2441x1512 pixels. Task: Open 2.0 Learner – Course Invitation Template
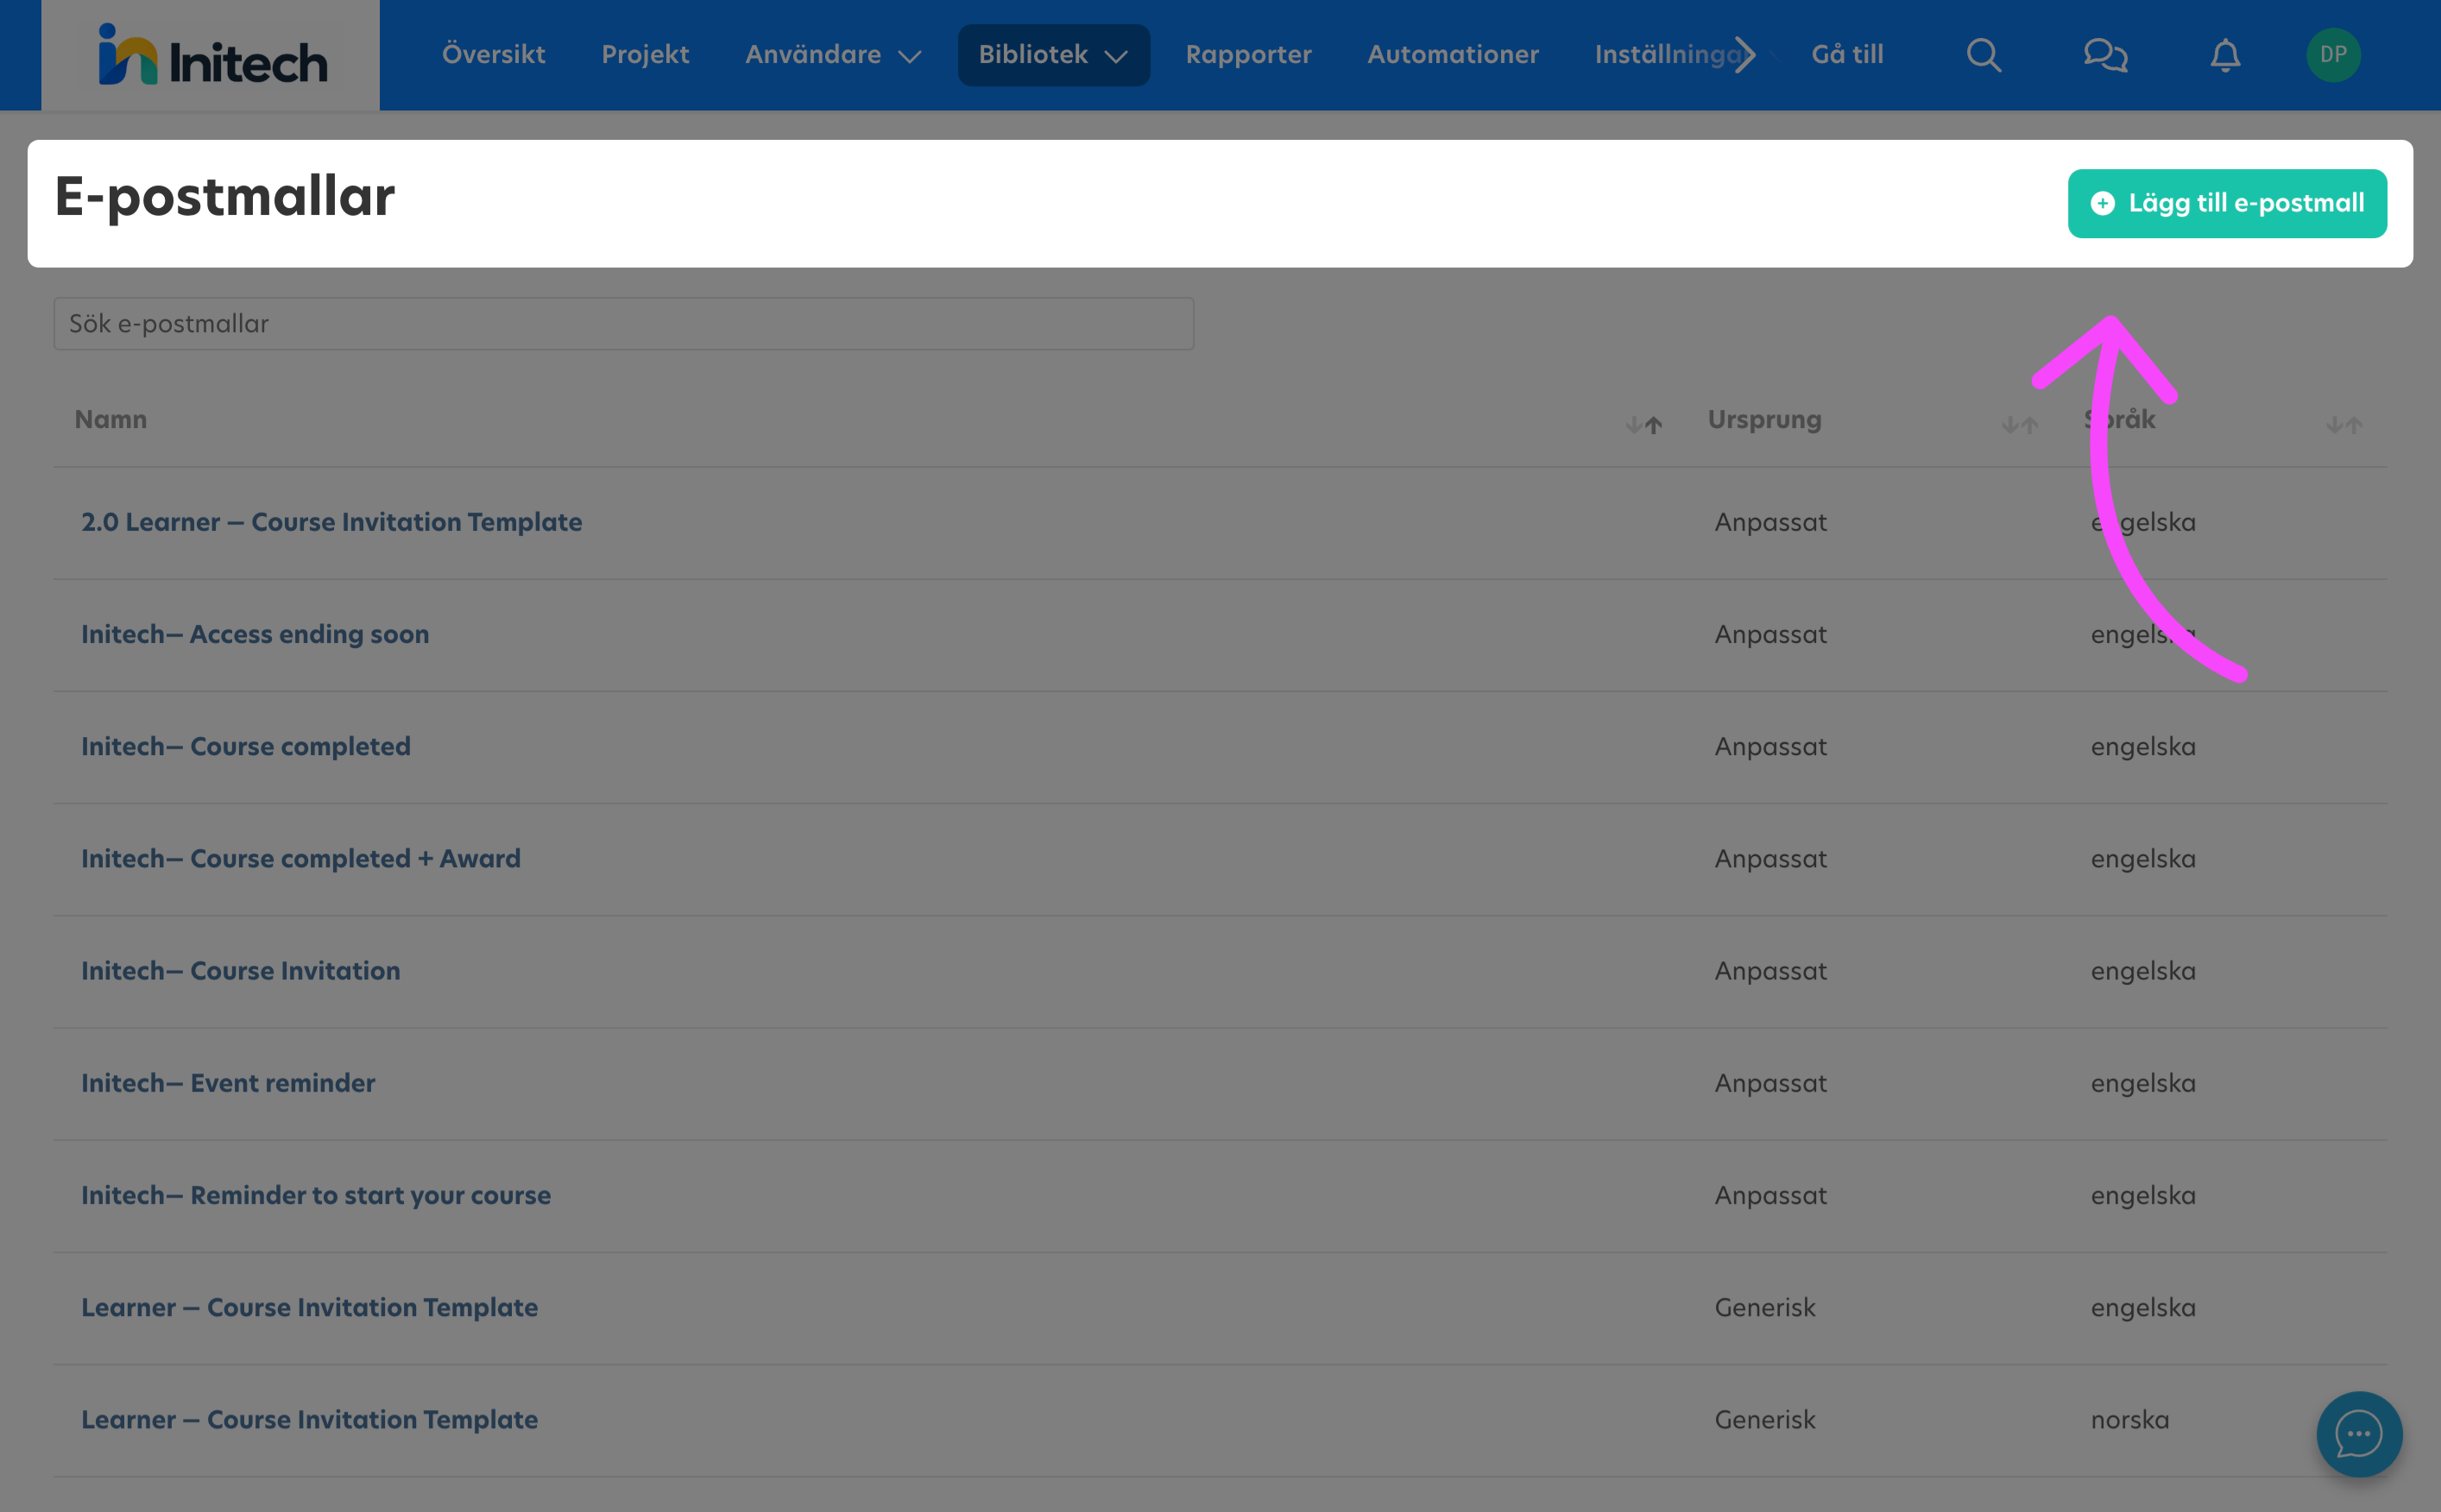331,522
